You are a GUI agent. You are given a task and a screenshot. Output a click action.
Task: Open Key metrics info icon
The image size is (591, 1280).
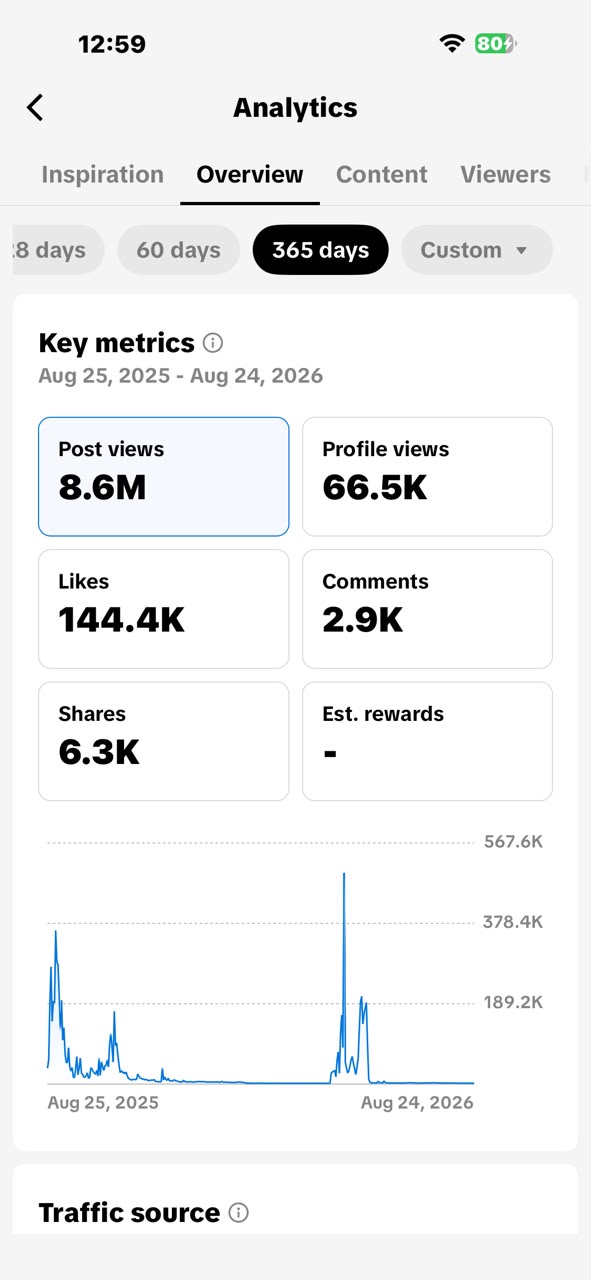(213, 343)
